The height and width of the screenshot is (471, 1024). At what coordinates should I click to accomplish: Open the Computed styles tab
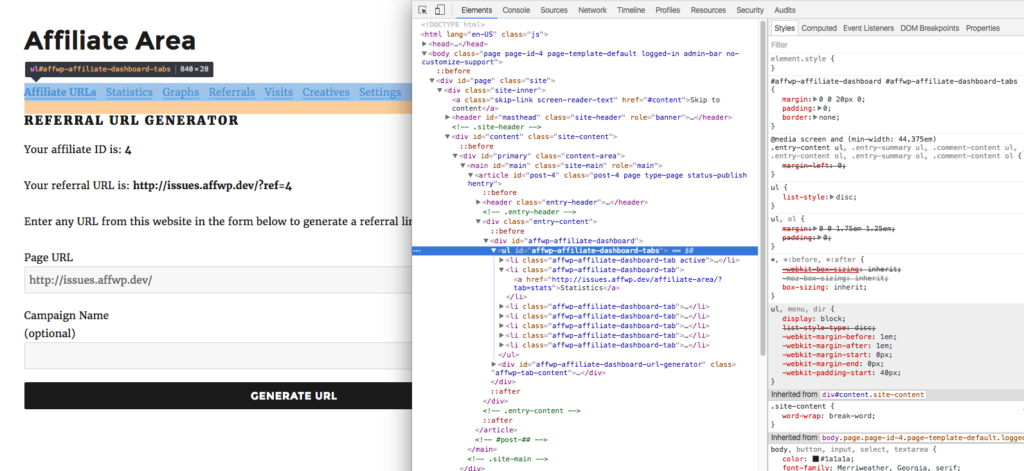[x=819, y=28]
